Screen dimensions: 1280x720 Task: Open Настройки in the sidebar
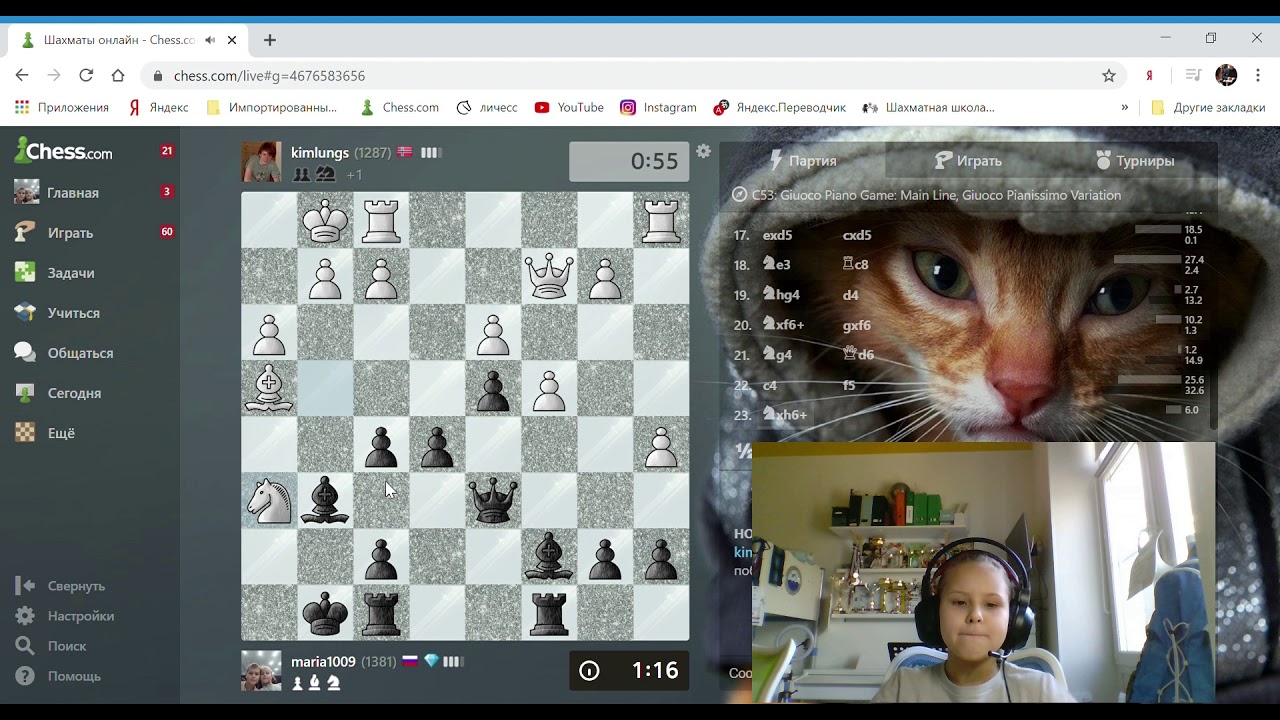tap(80, 616)
